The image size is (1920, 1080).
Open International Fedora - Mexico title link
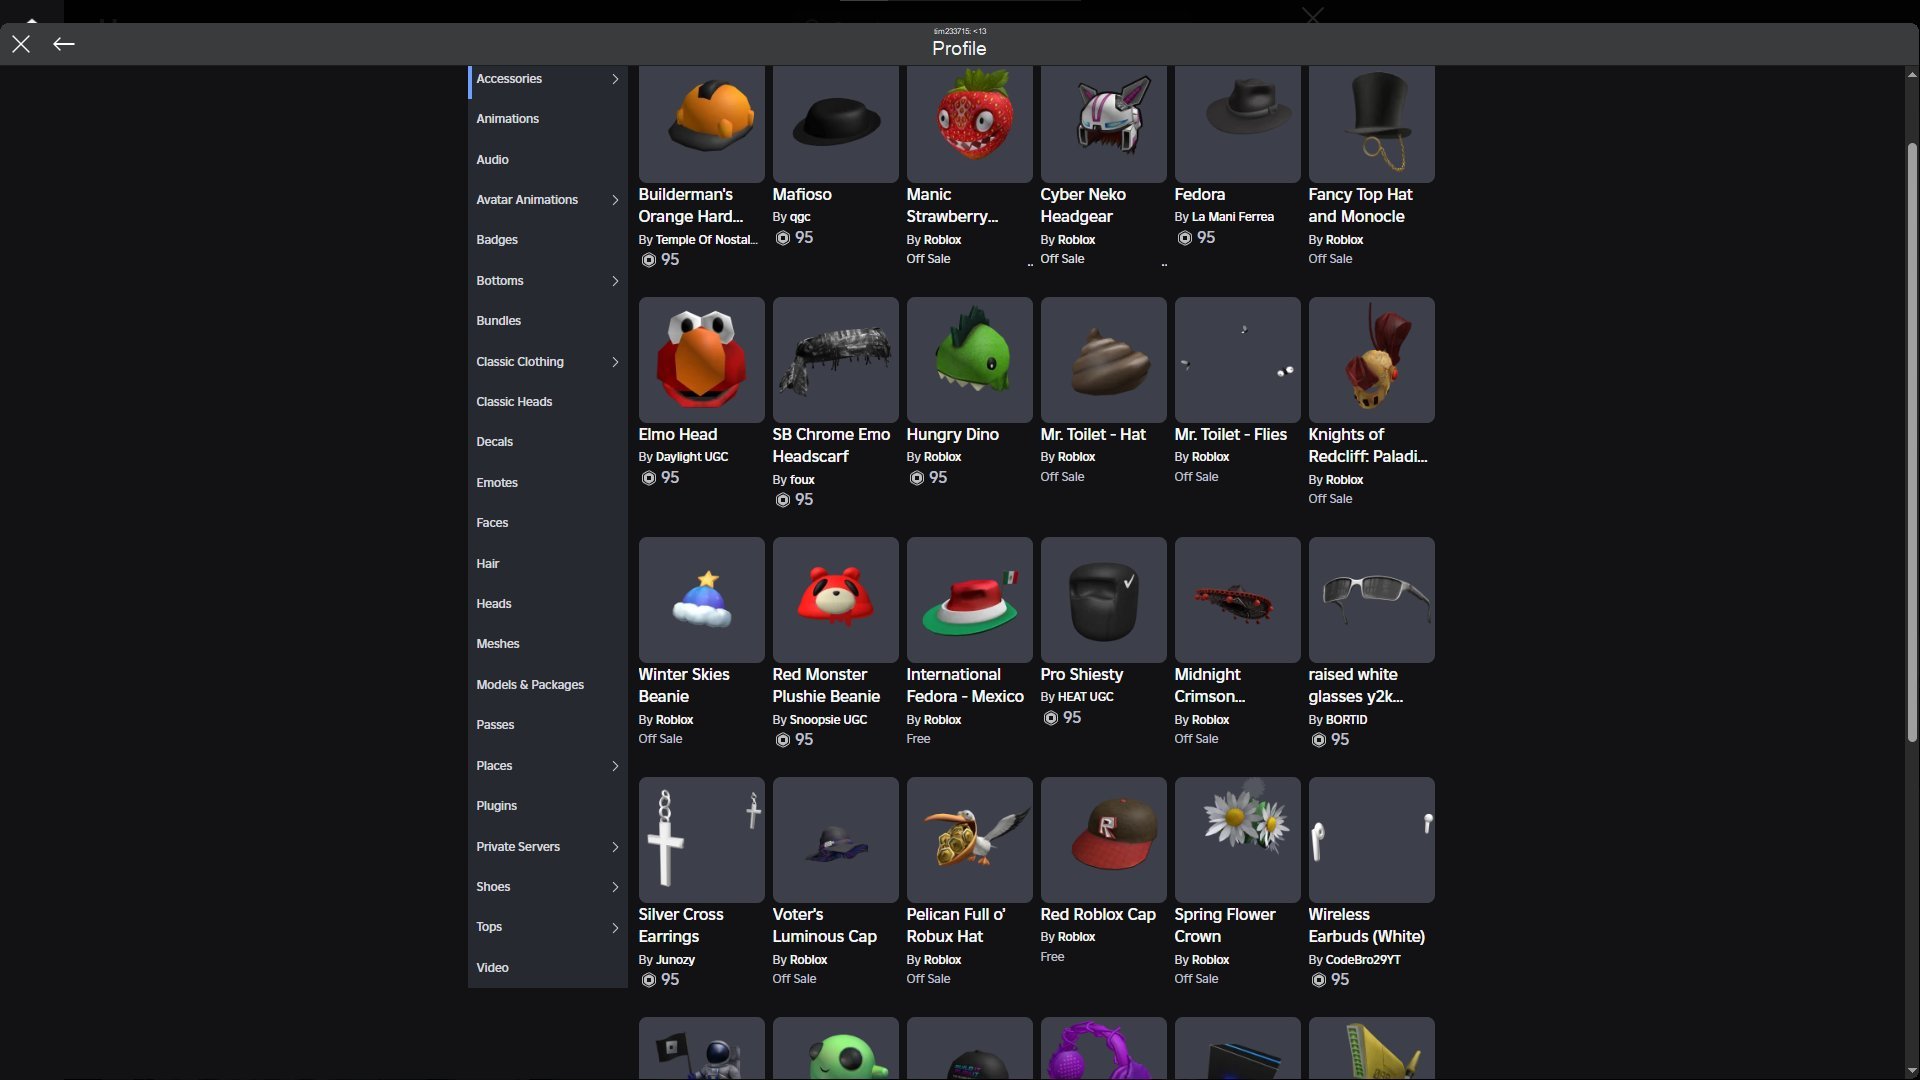coord(965,685)
